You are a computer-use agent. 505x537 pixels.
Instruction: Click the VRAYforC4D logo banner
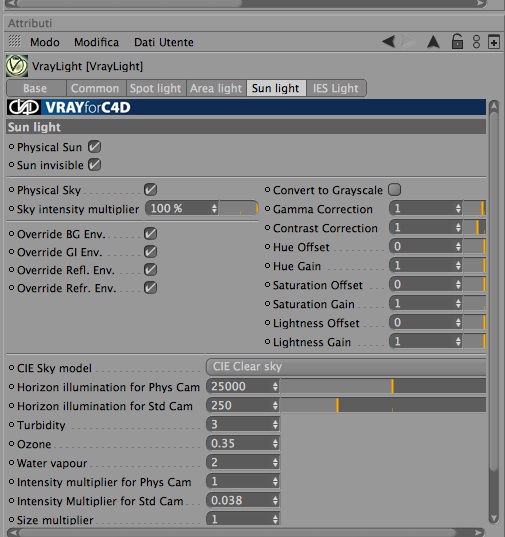(246, 107)
